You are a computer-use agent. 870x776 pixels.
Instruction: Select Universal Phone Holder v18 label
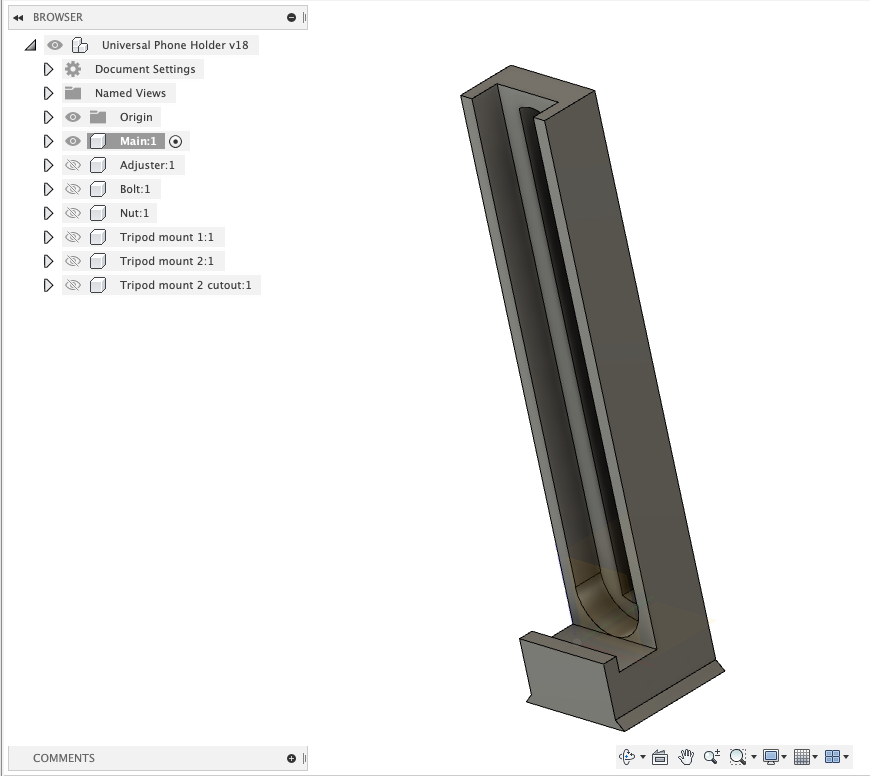175,45
